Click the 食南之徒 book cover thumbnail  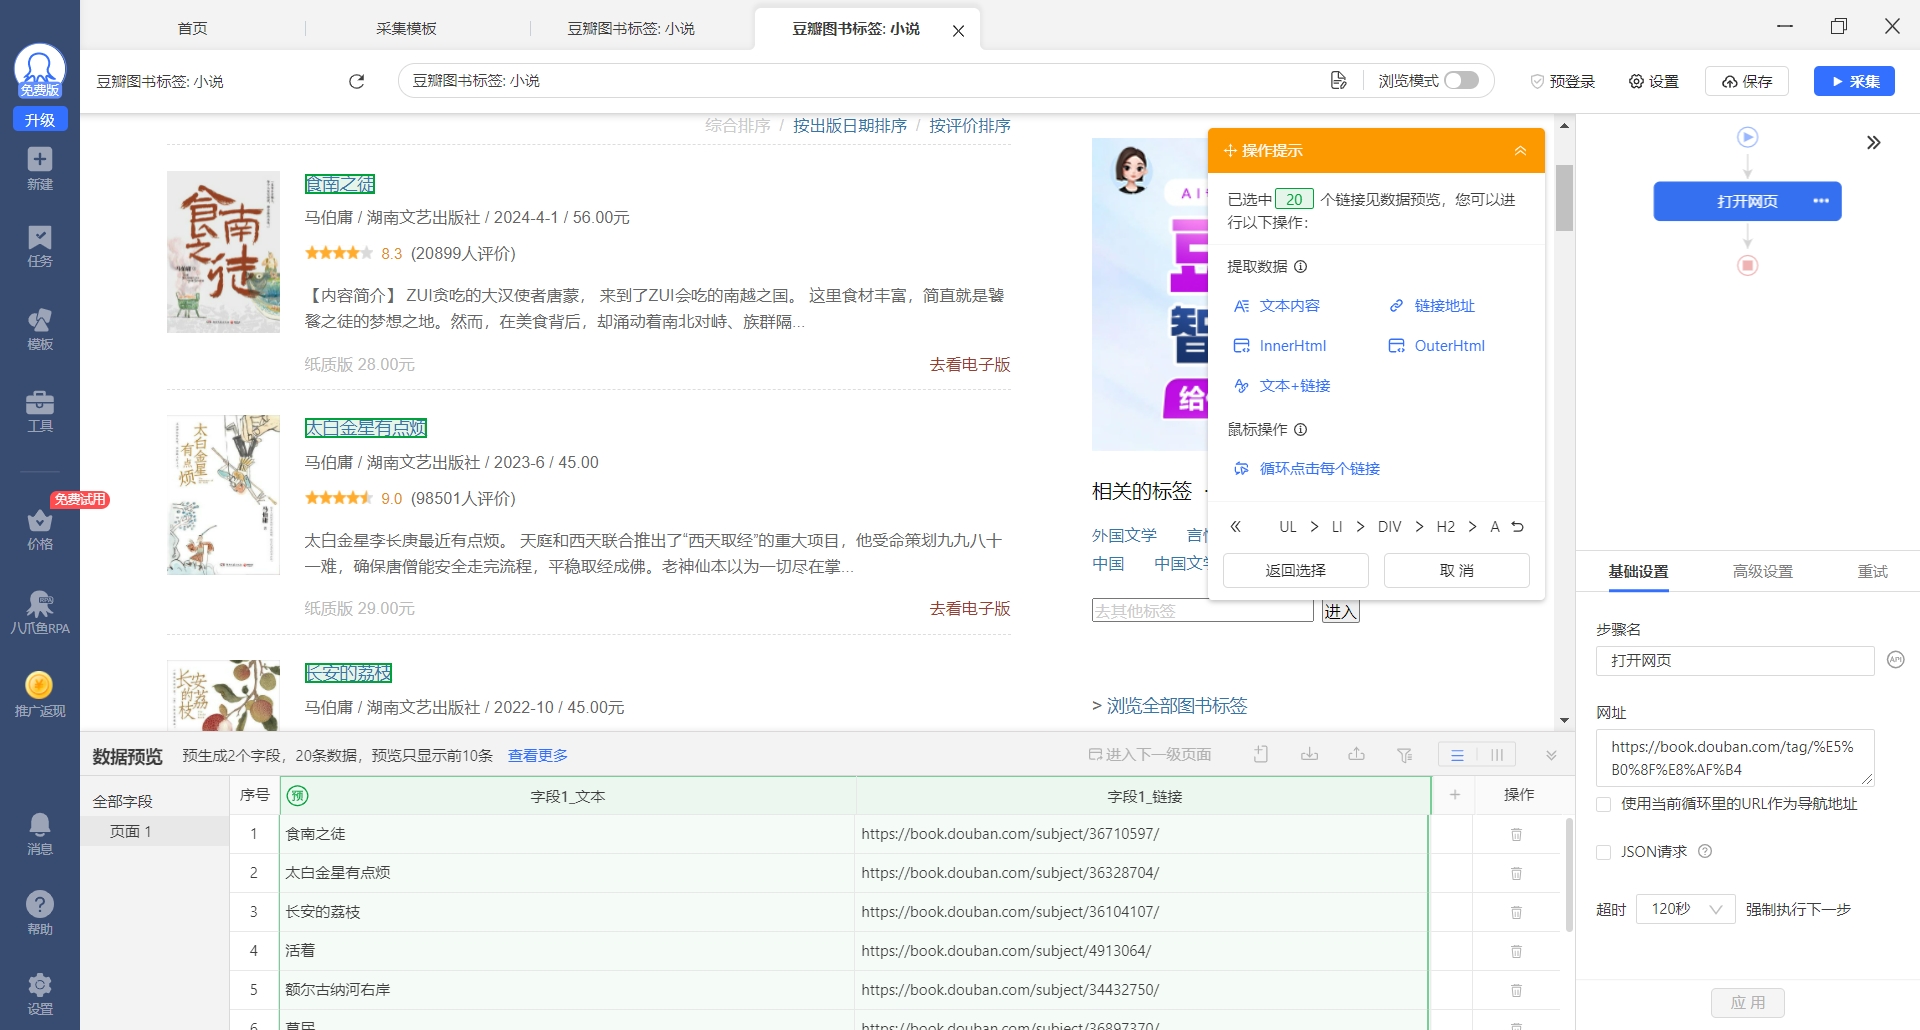tap(223, 252)
